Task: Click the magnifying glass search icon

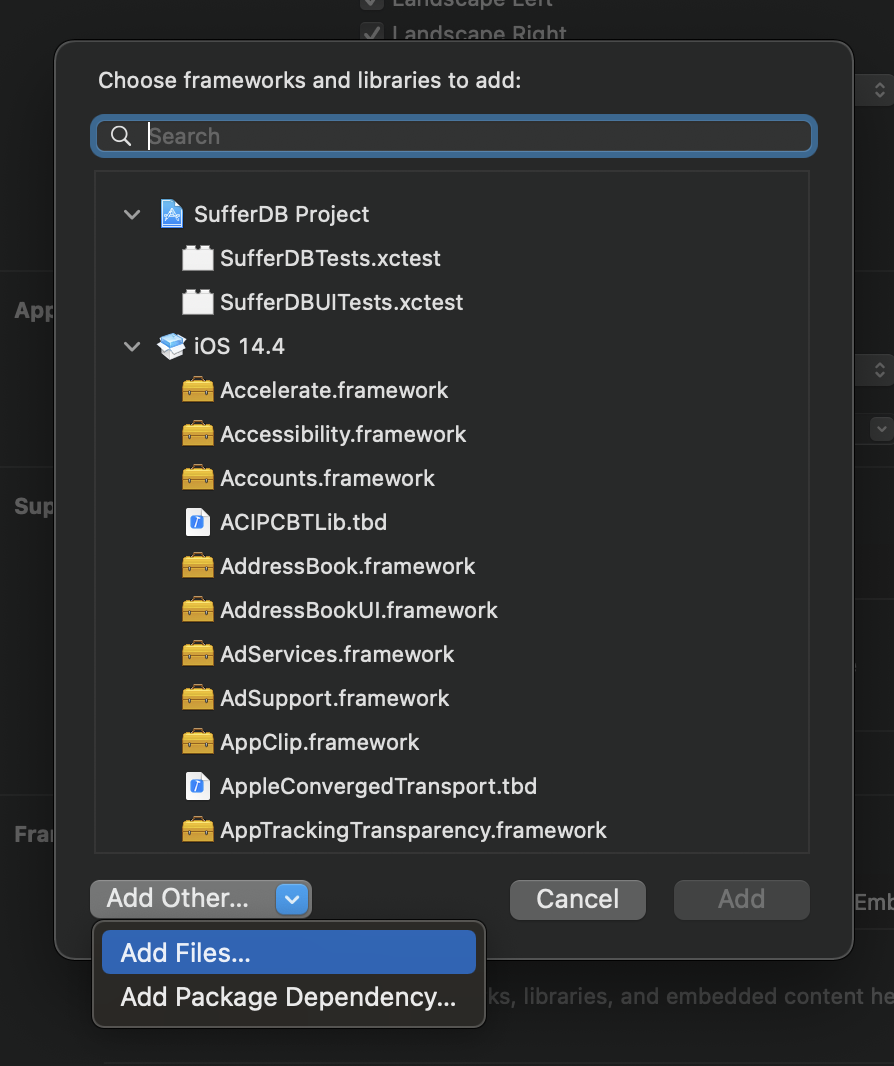Action: 121,136
